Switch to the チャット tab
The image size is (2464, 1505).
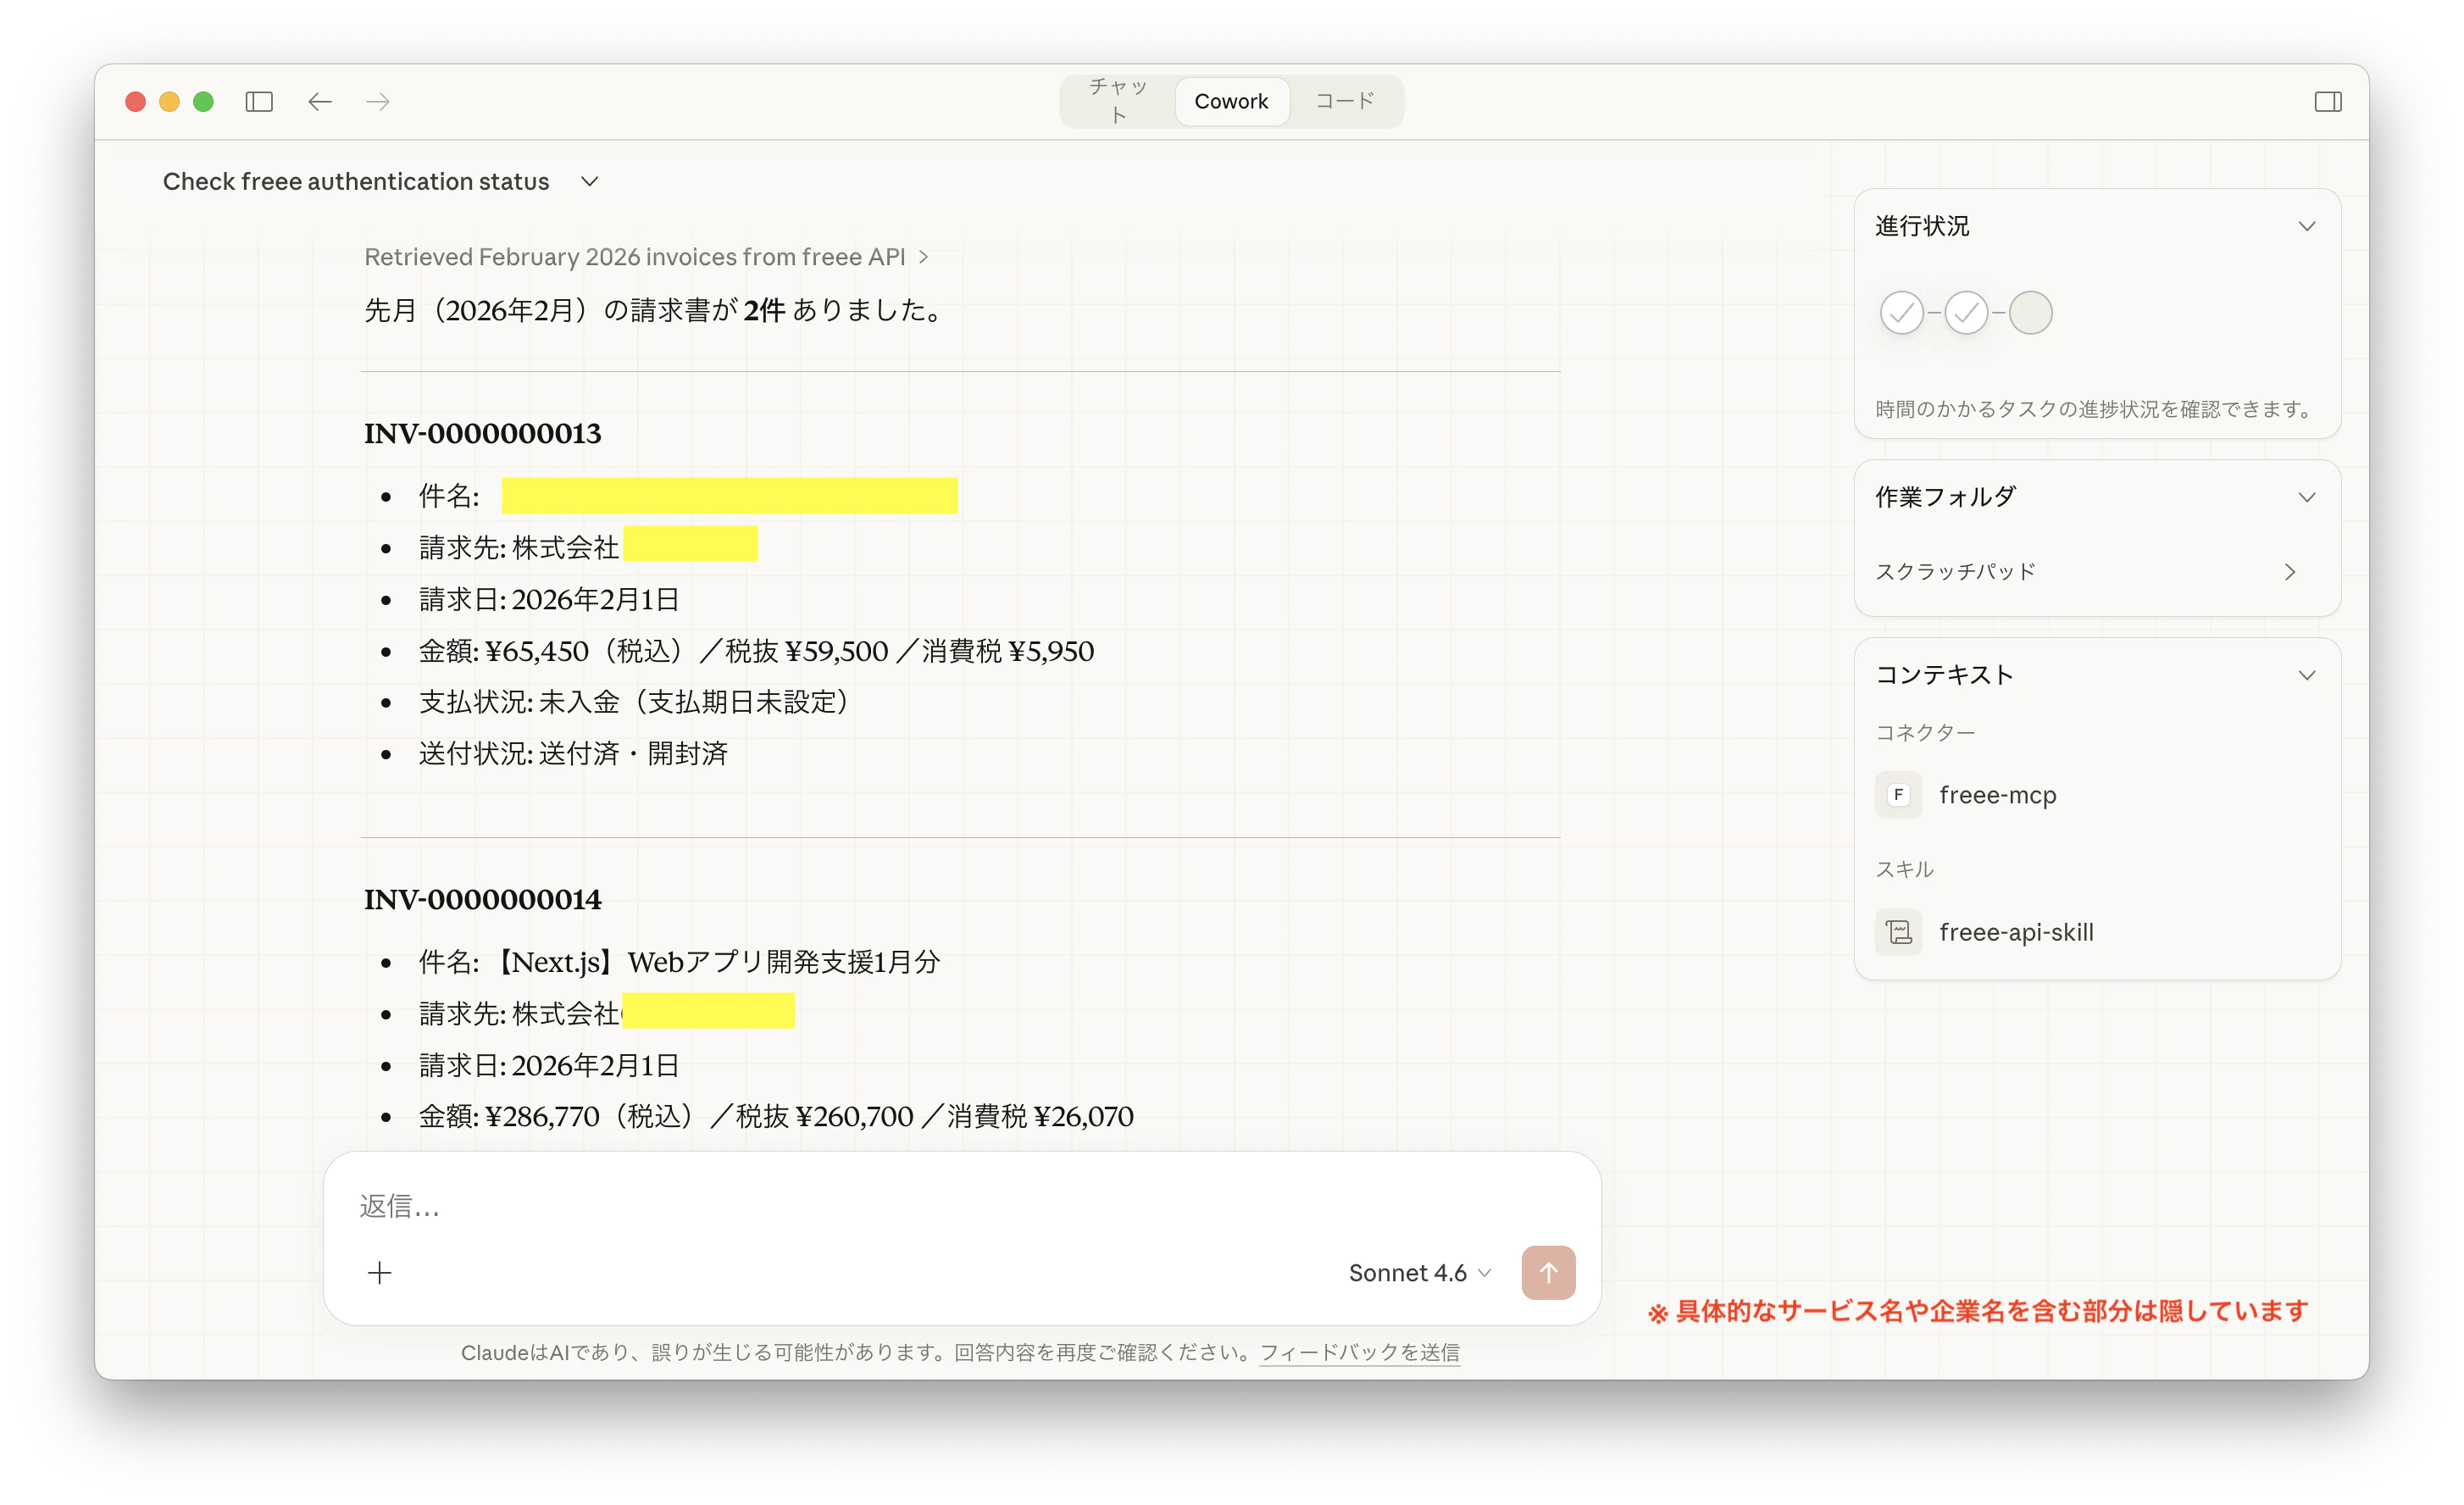click(1118, 101)
